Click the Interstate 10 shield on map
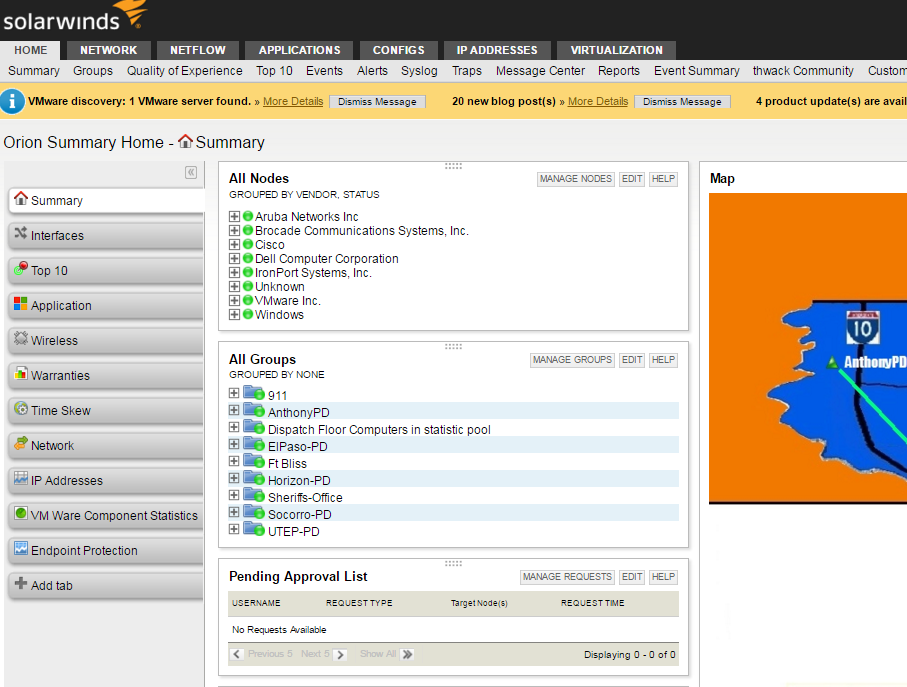The width and height of the screenshot is (907, 687). pyautogui.click(x=862, y=328)
